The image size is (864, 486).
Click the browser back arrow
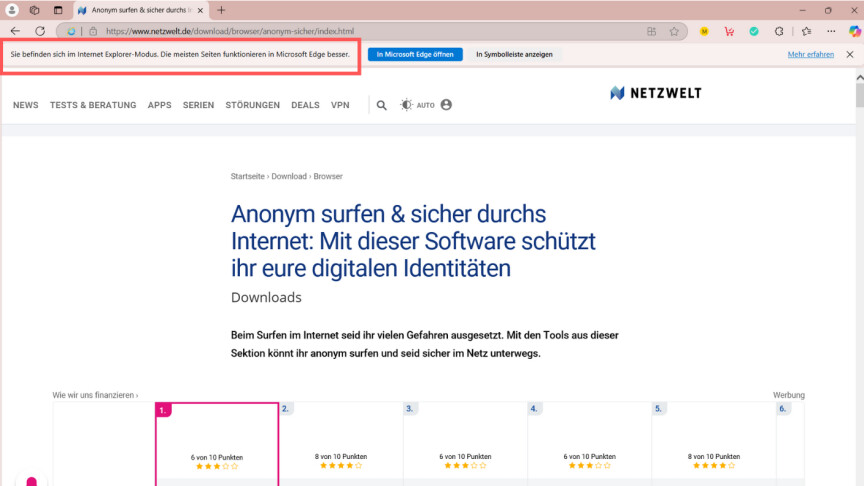coord(15,31)
